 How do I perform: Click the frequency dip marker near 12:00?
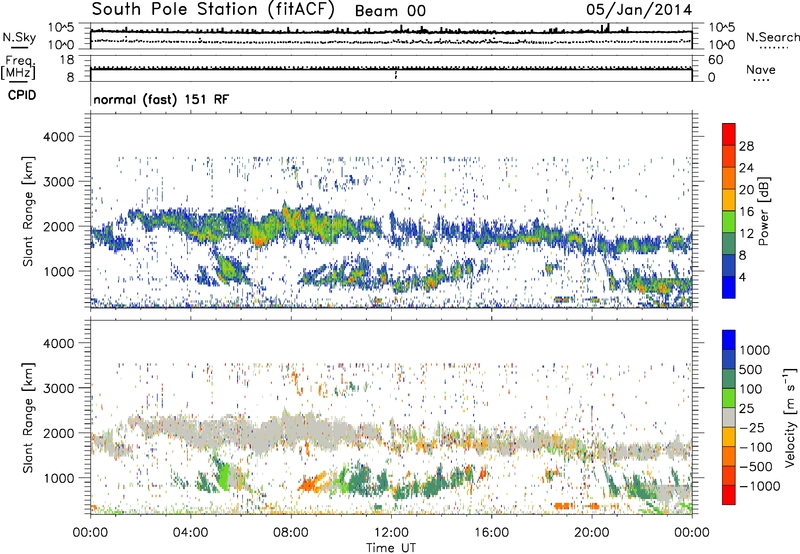click(x=396, y=74)
